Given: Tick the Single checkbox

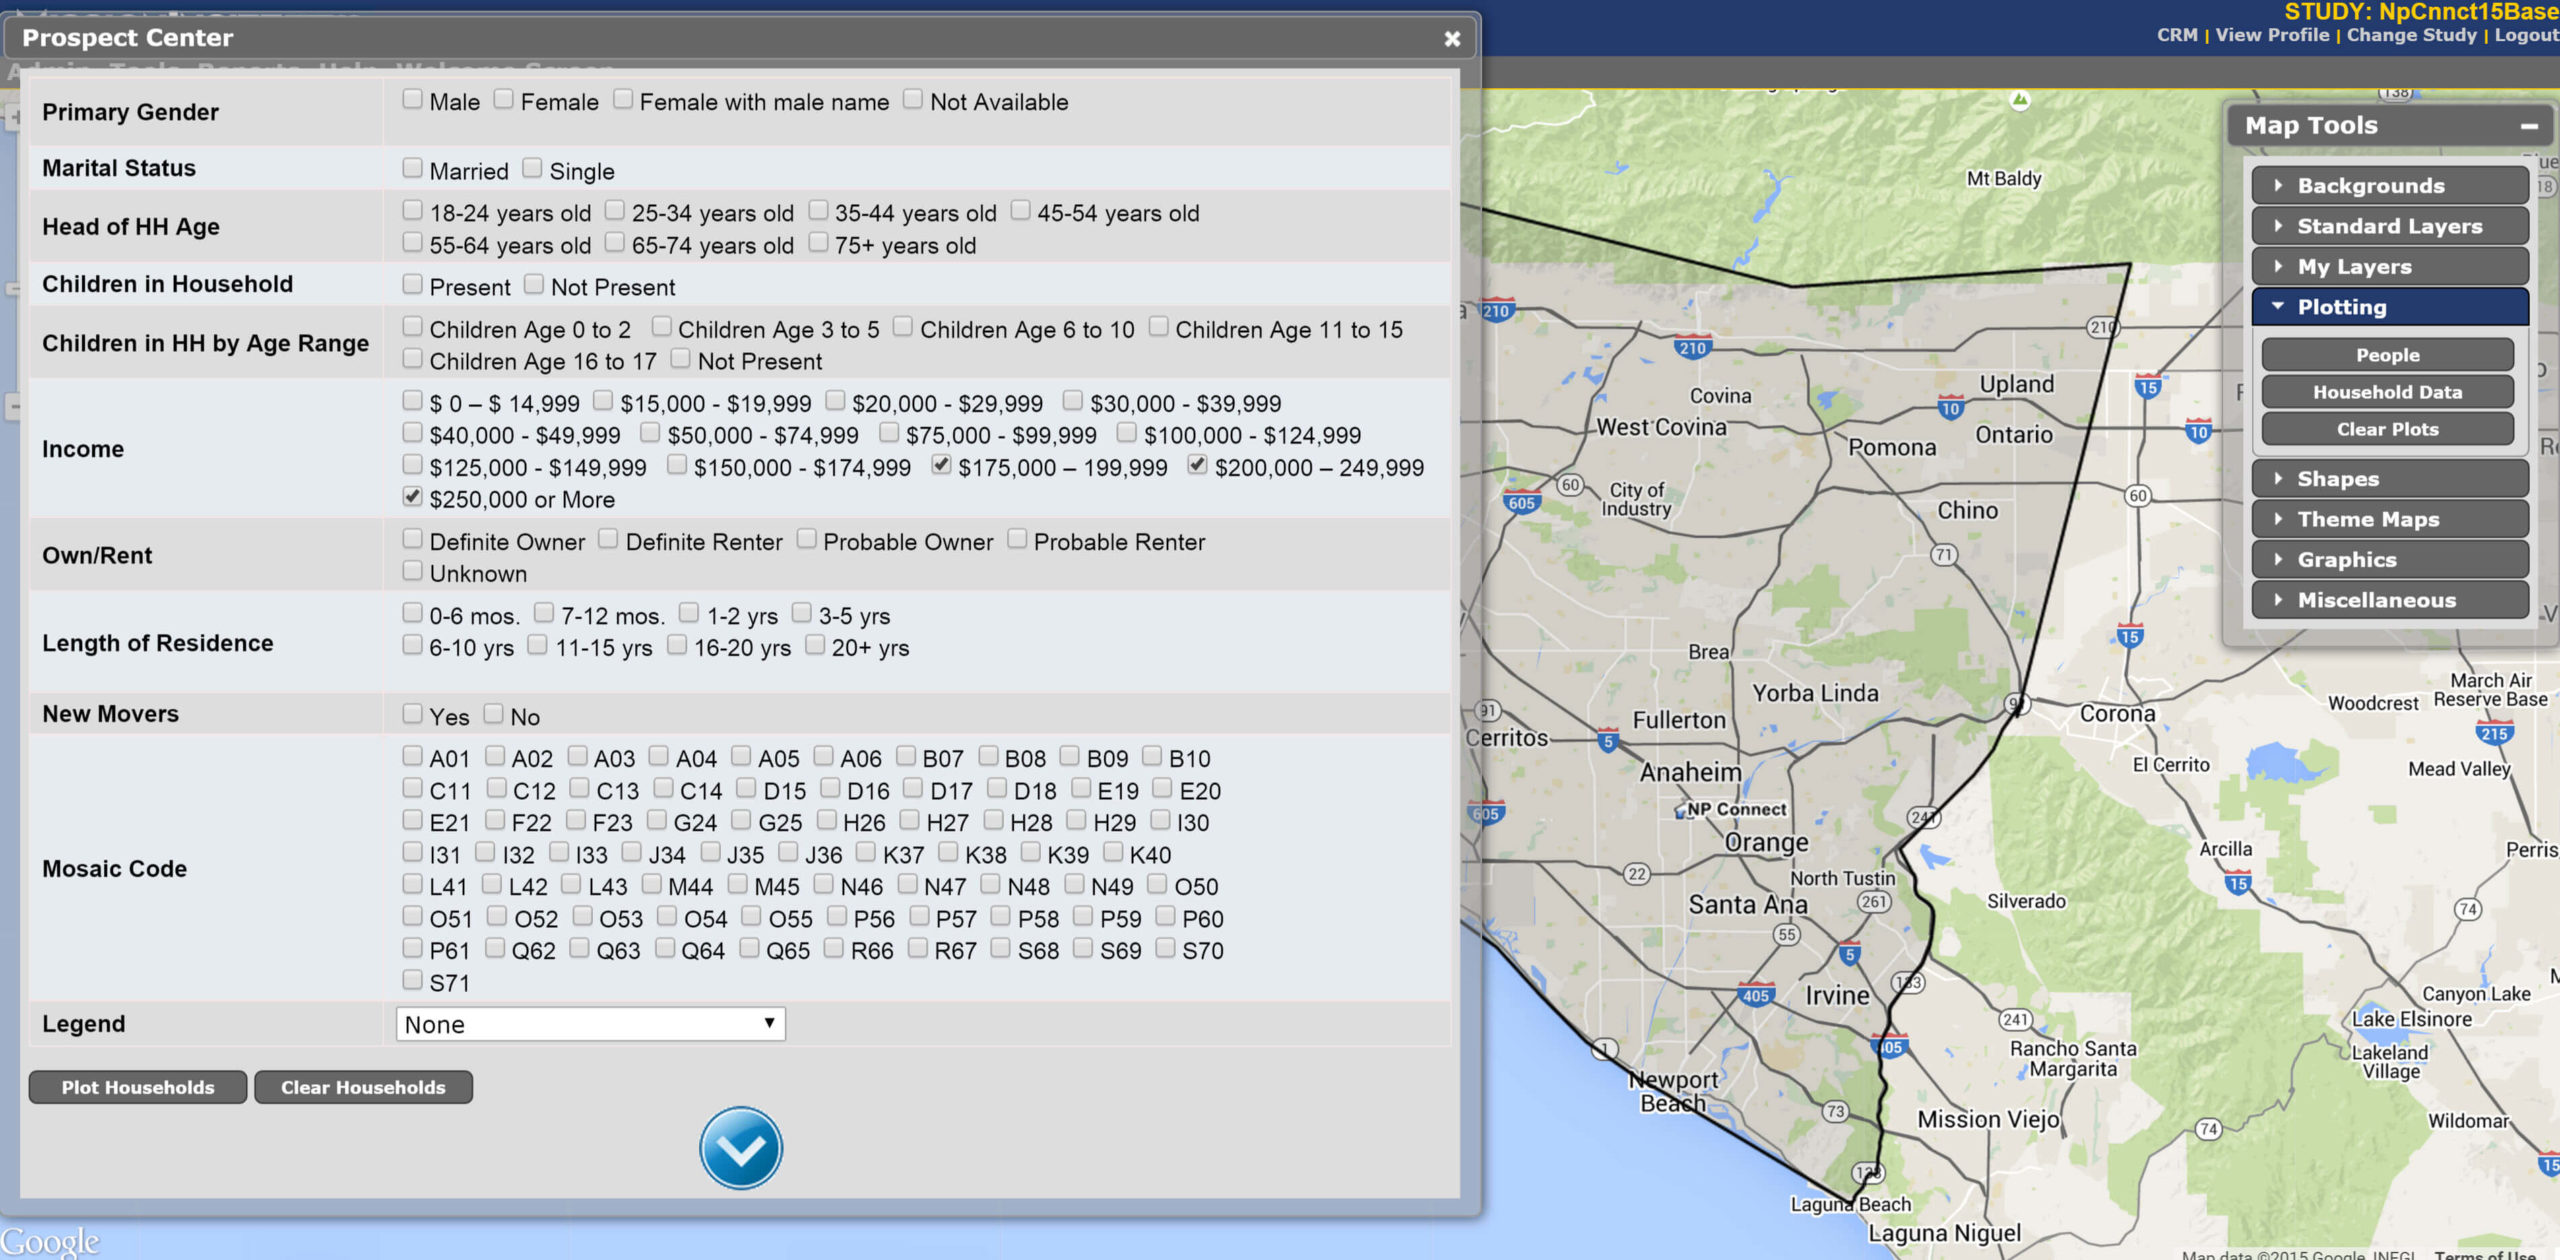Looking at the screenshot, I should [532, 168].
